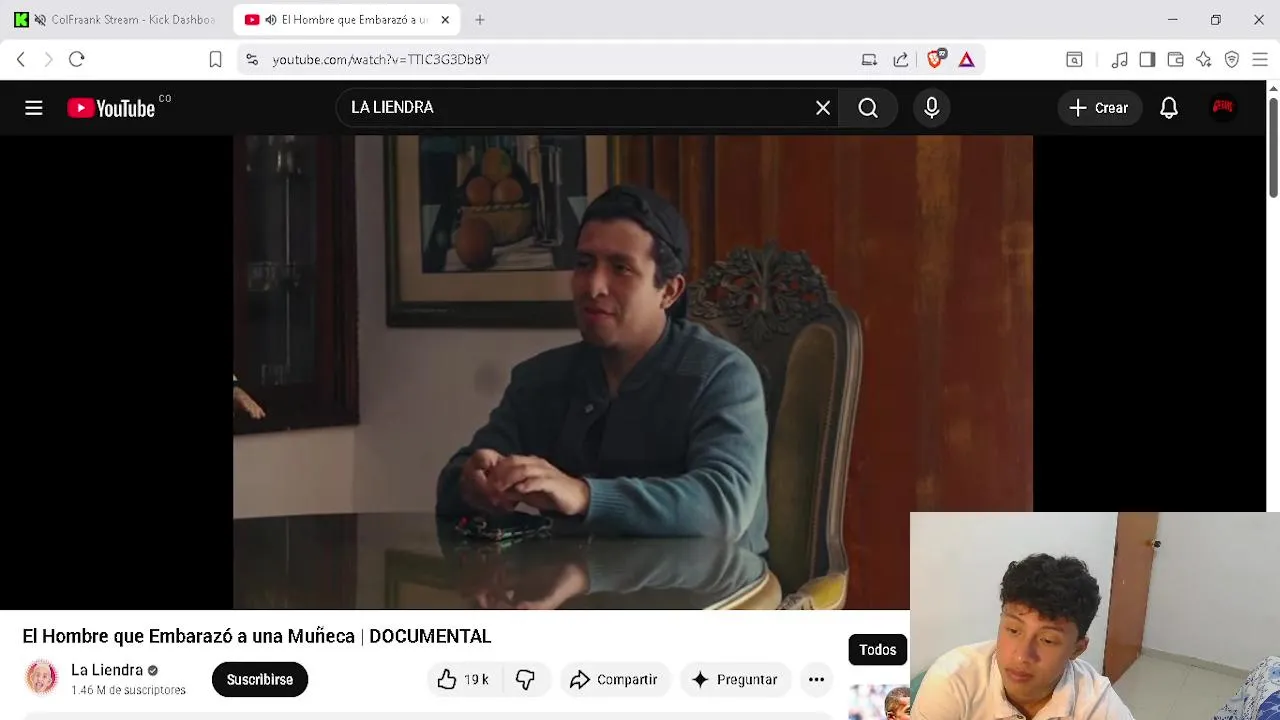Open the tab search toolbar icon
The width and height of the screenshot is (1280, 720).
coord(1074,60)
